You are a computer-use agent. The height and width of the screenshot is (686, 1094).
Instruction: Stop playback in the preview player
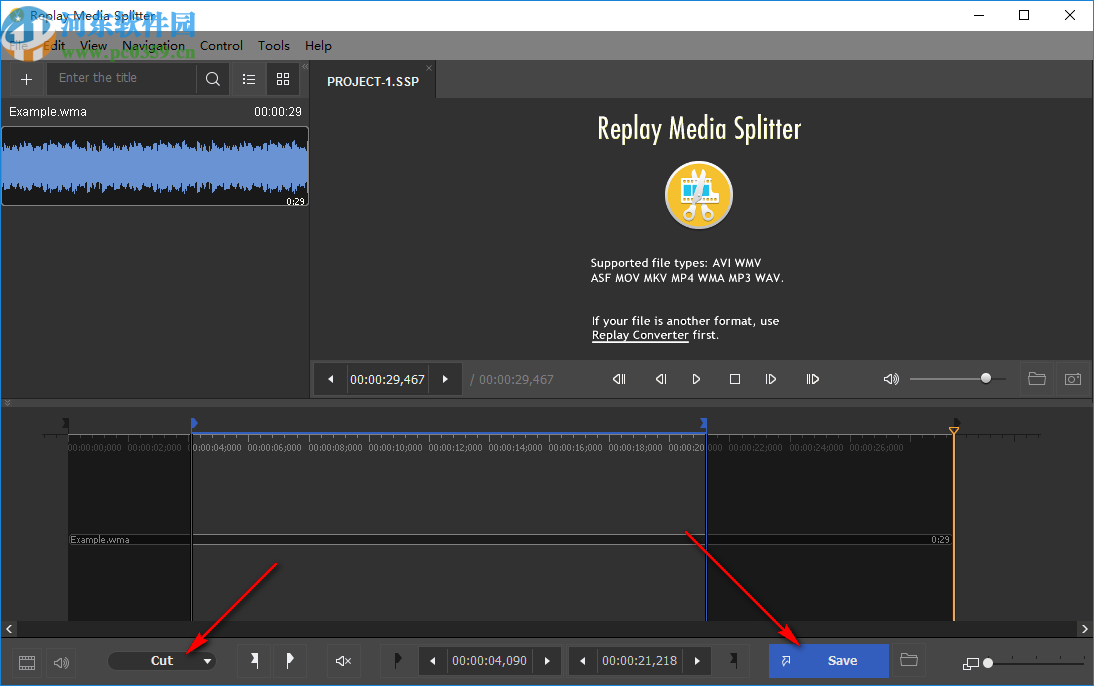[x=733, y=379]
